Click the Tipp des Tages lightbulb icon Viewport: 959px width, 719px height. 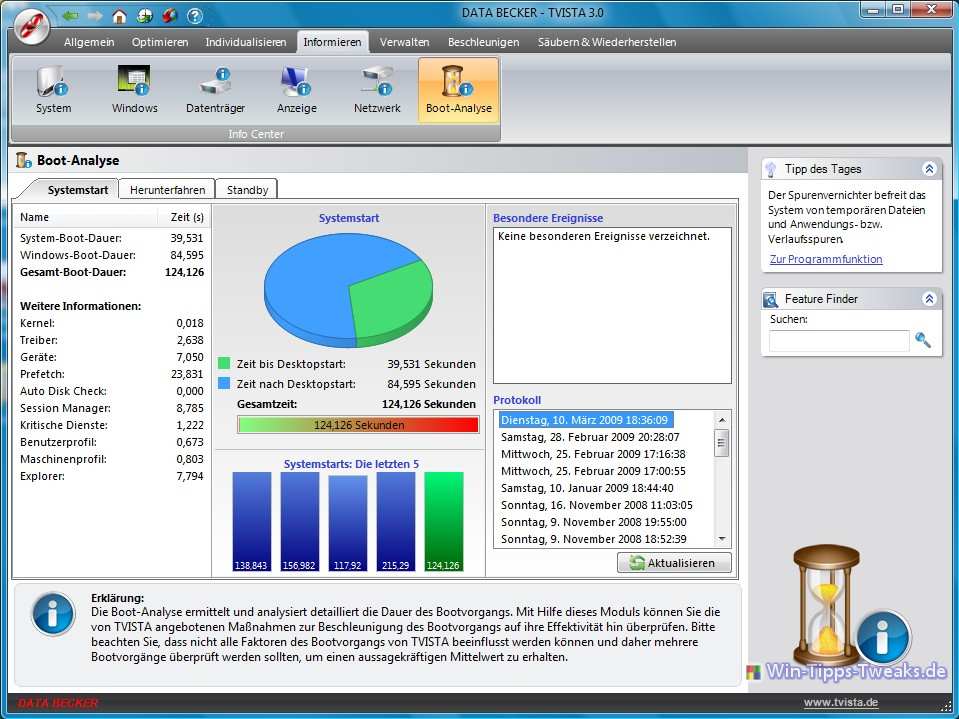(771, 169)
